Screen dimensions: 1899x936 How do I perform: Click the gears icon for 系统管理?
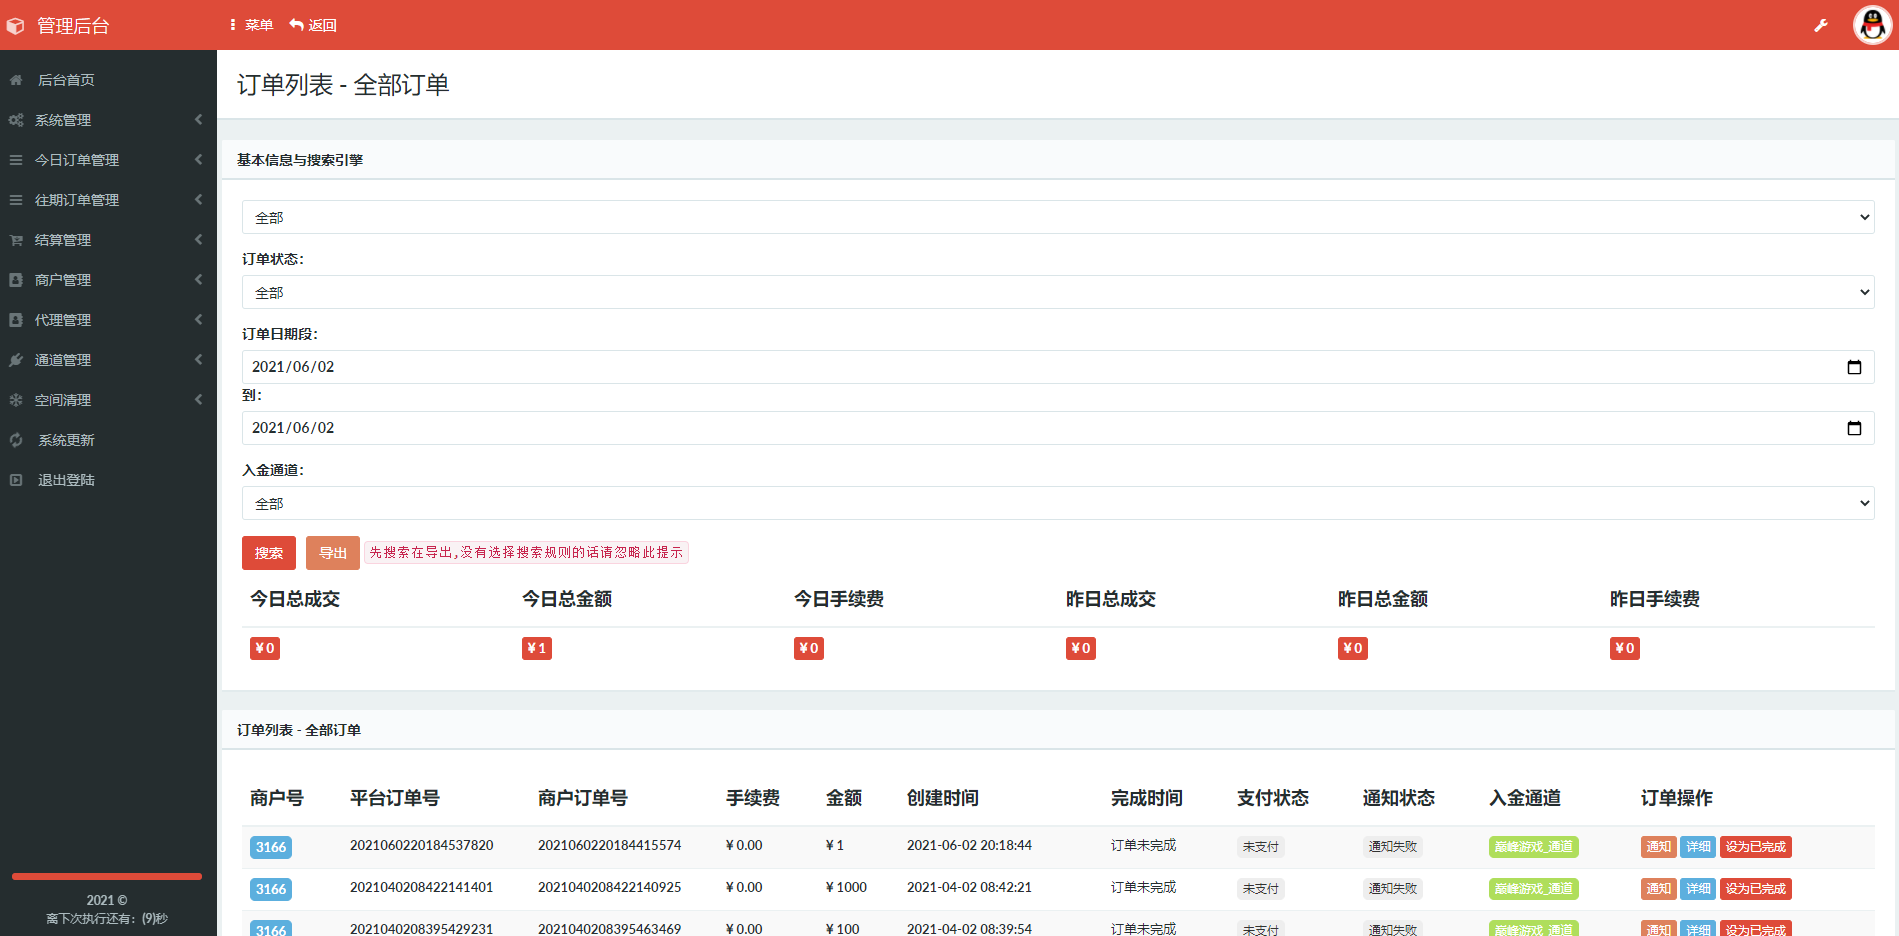(x=16, y=120)
